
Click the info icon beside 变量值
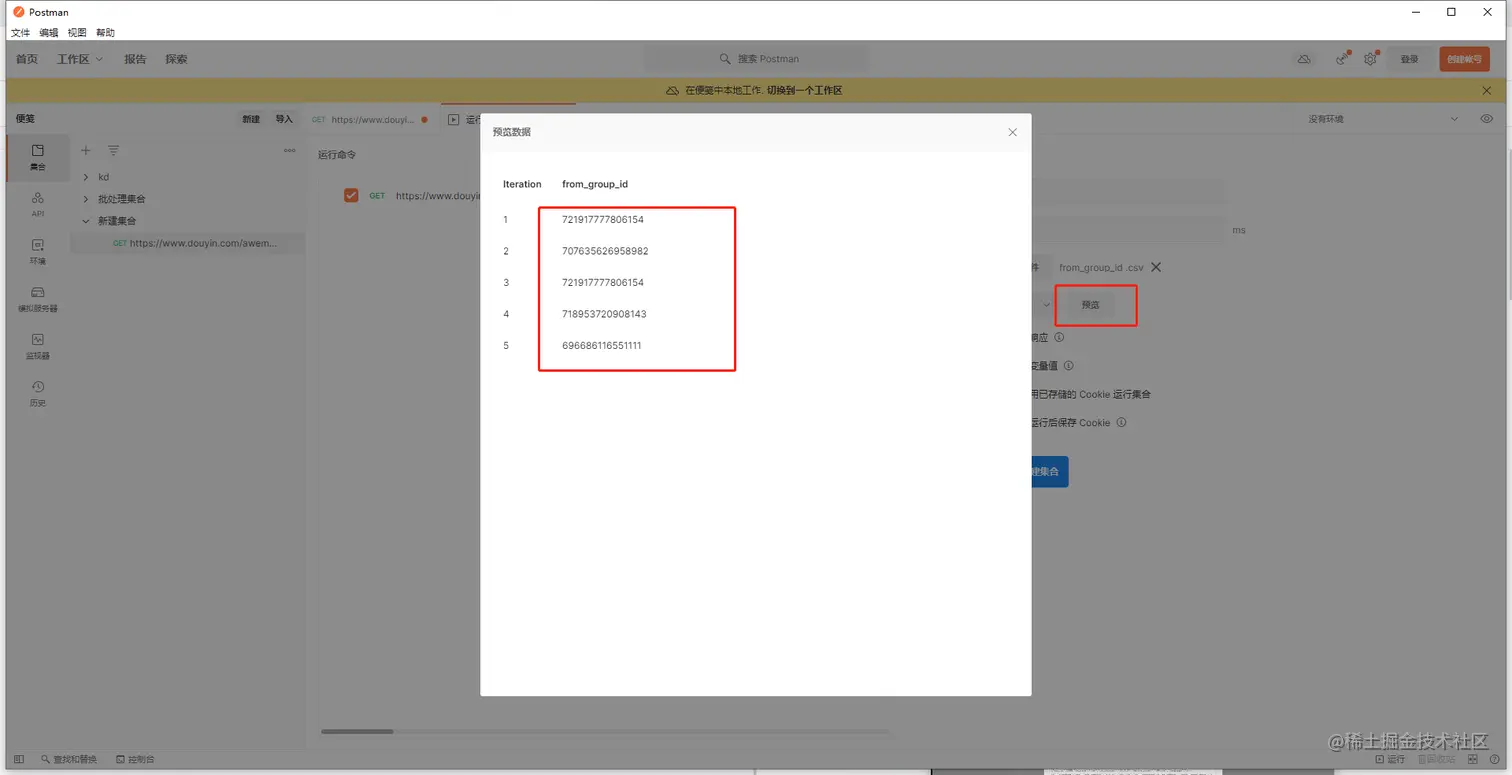point(1068,366)
